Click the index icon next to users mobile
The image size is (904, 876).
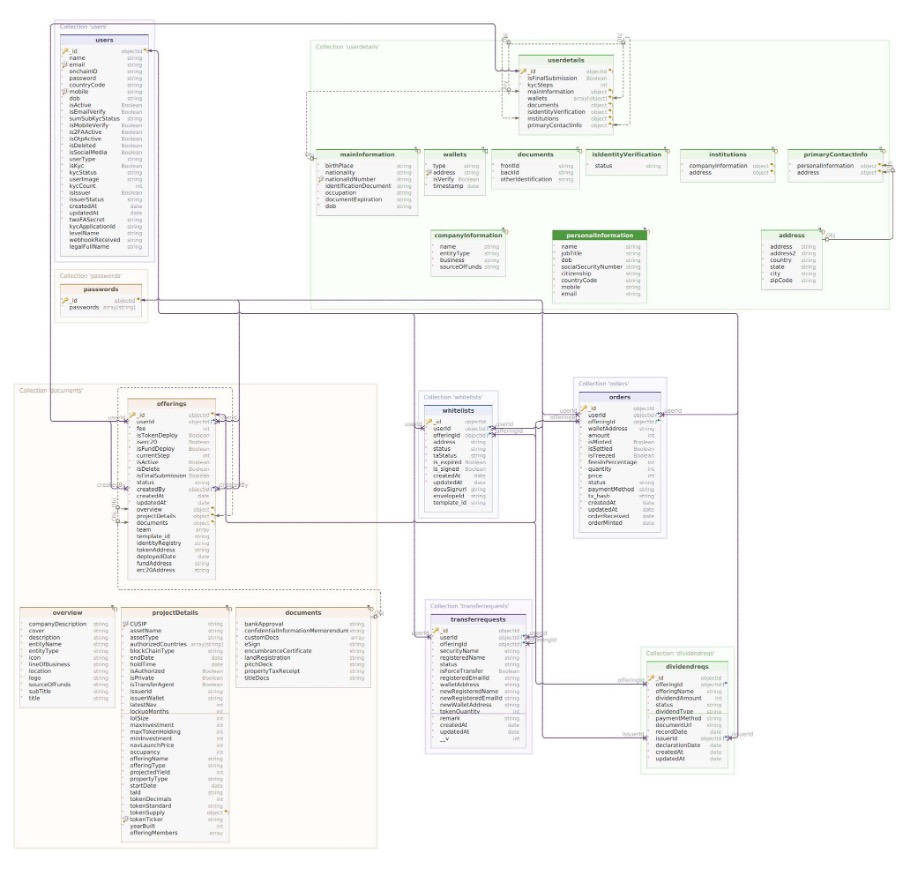tap(63, 92)
